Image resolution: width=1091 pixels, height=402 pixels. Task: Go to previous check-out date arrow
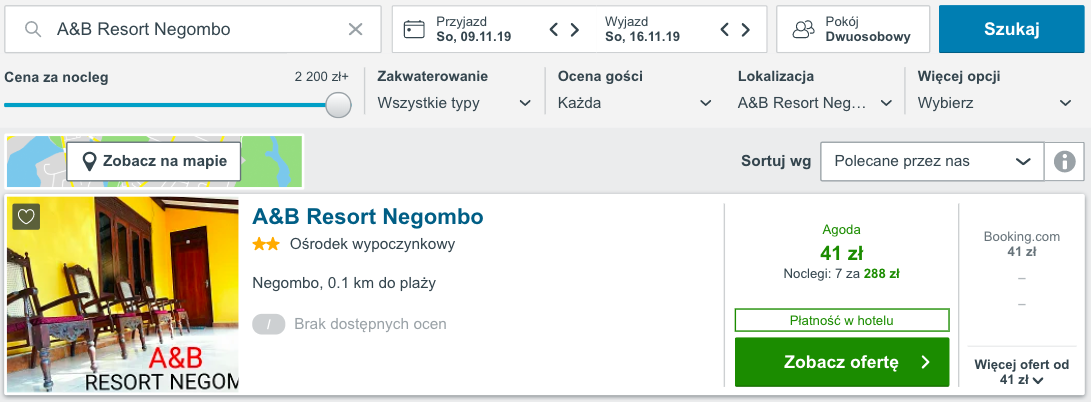(x=726, y=29)
